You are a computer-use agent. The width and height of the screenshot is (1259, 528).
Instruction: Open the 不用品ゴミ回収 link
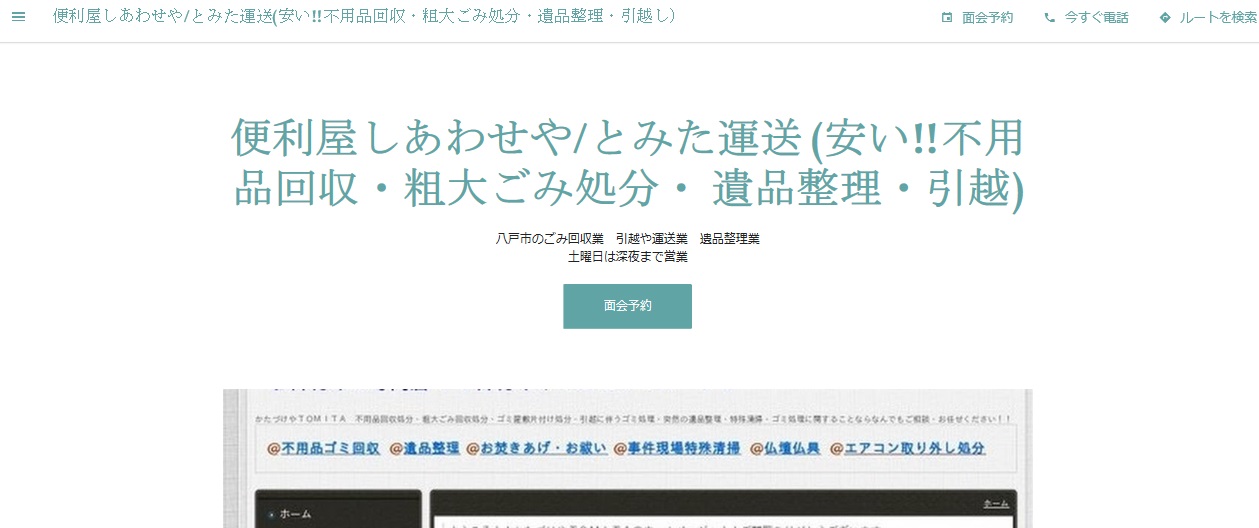330,448
